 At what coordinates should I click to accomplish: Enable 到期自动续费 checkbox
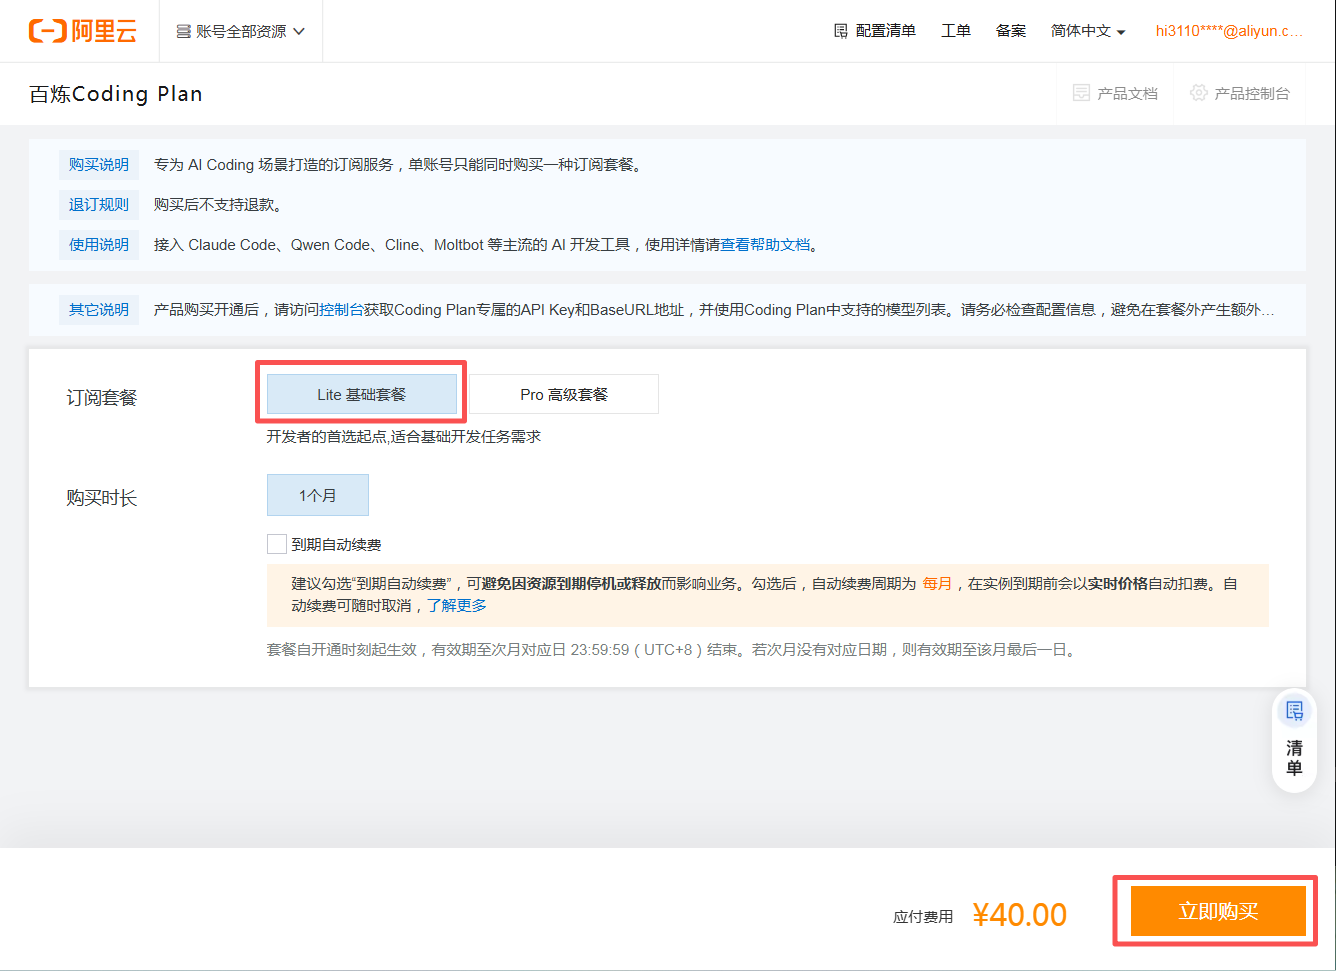tap(277, 544)
